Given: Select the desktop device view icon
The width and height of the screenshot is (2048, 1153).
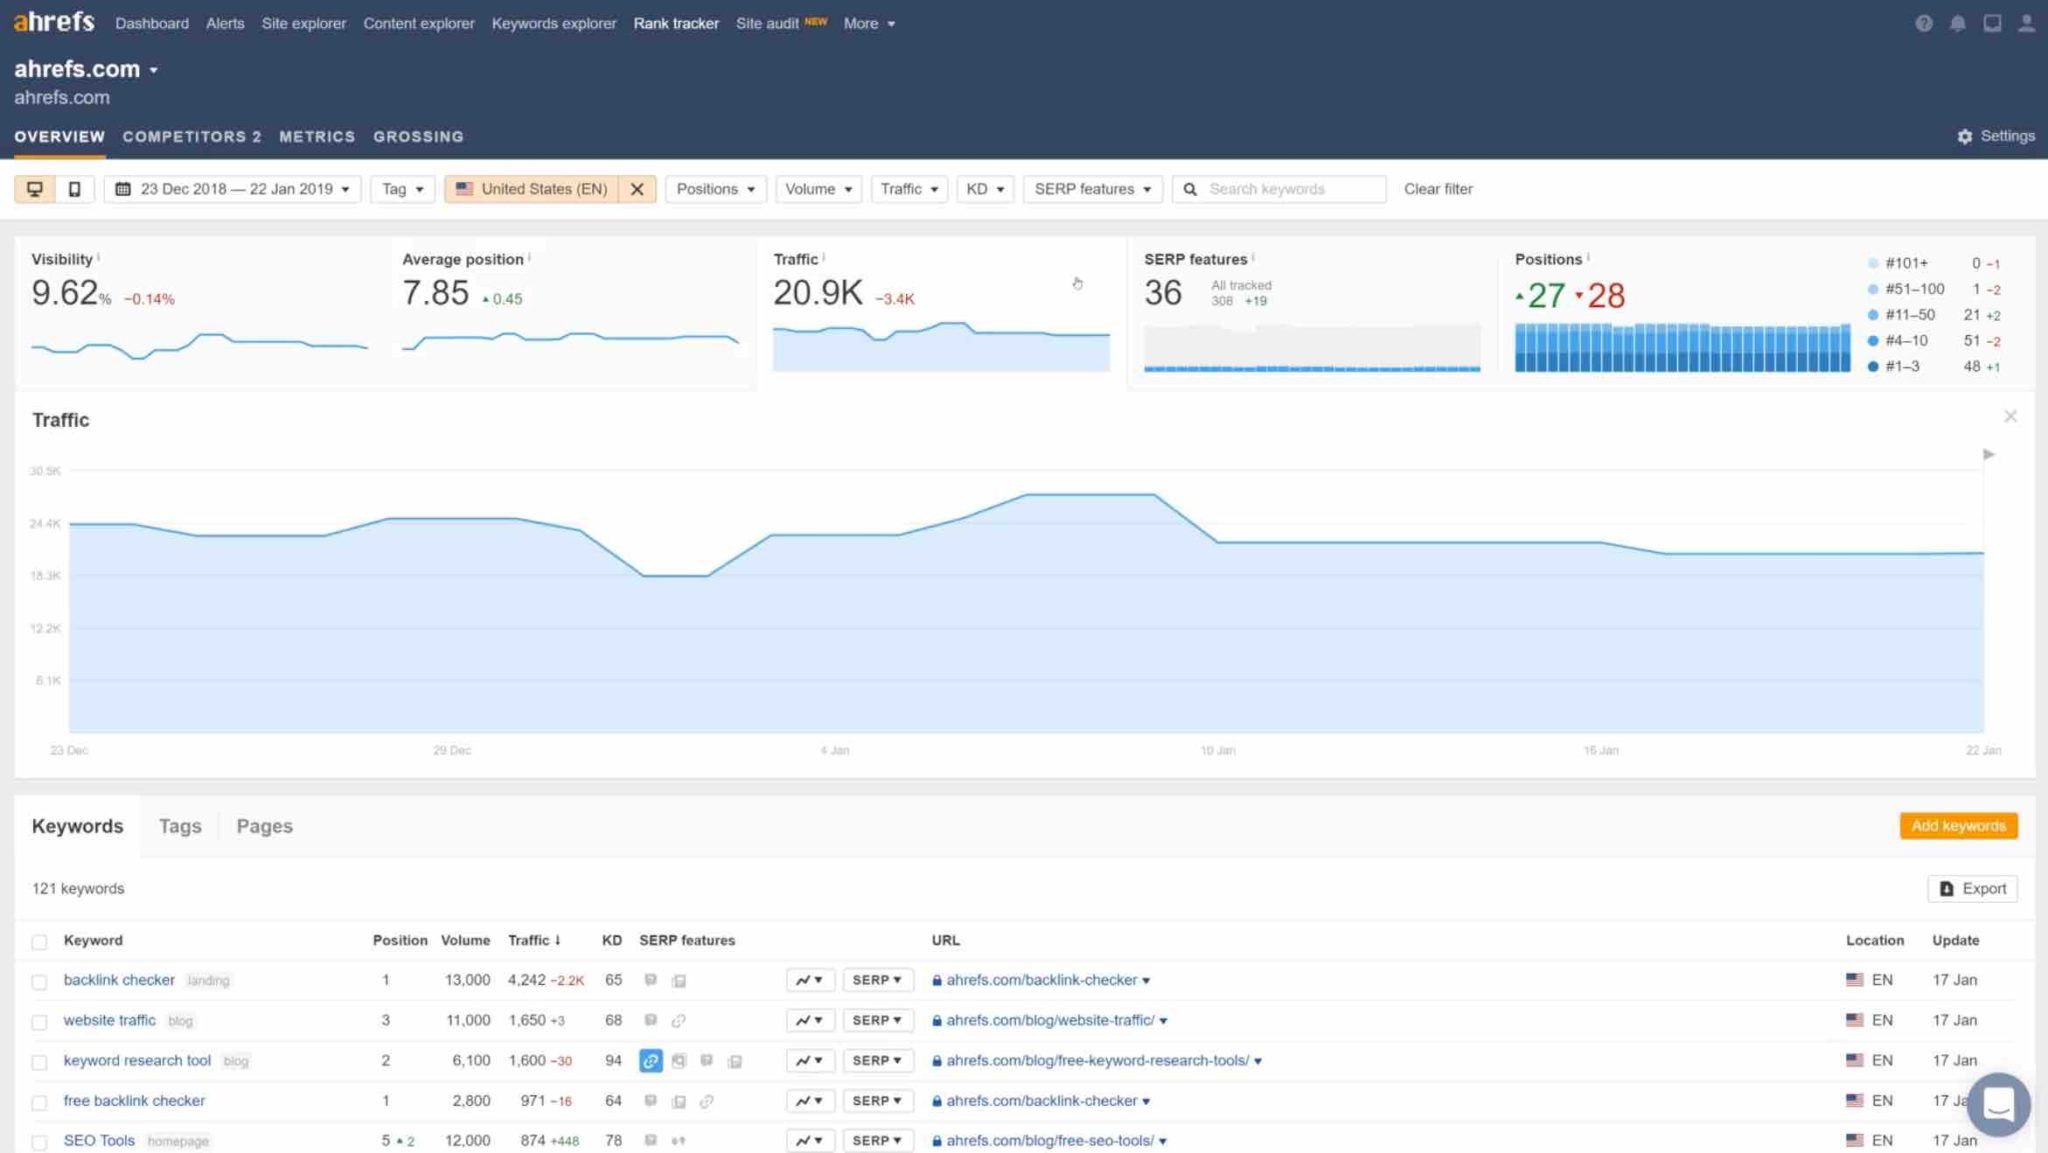Looking at the screenshot, I should pos(35,189).
